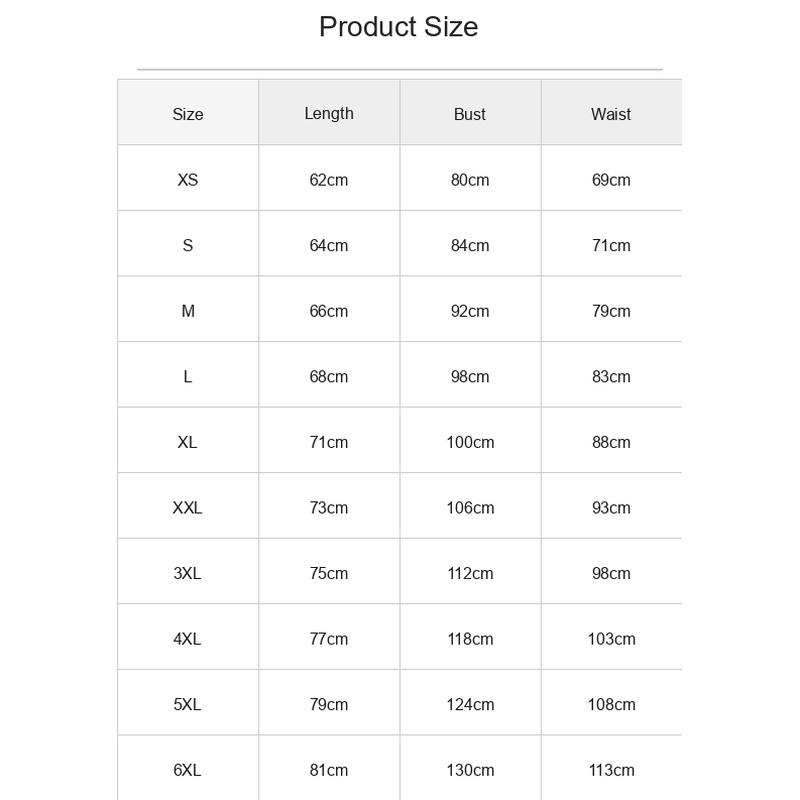Click the L size row label
800x800 pixels.
(188, 377)
